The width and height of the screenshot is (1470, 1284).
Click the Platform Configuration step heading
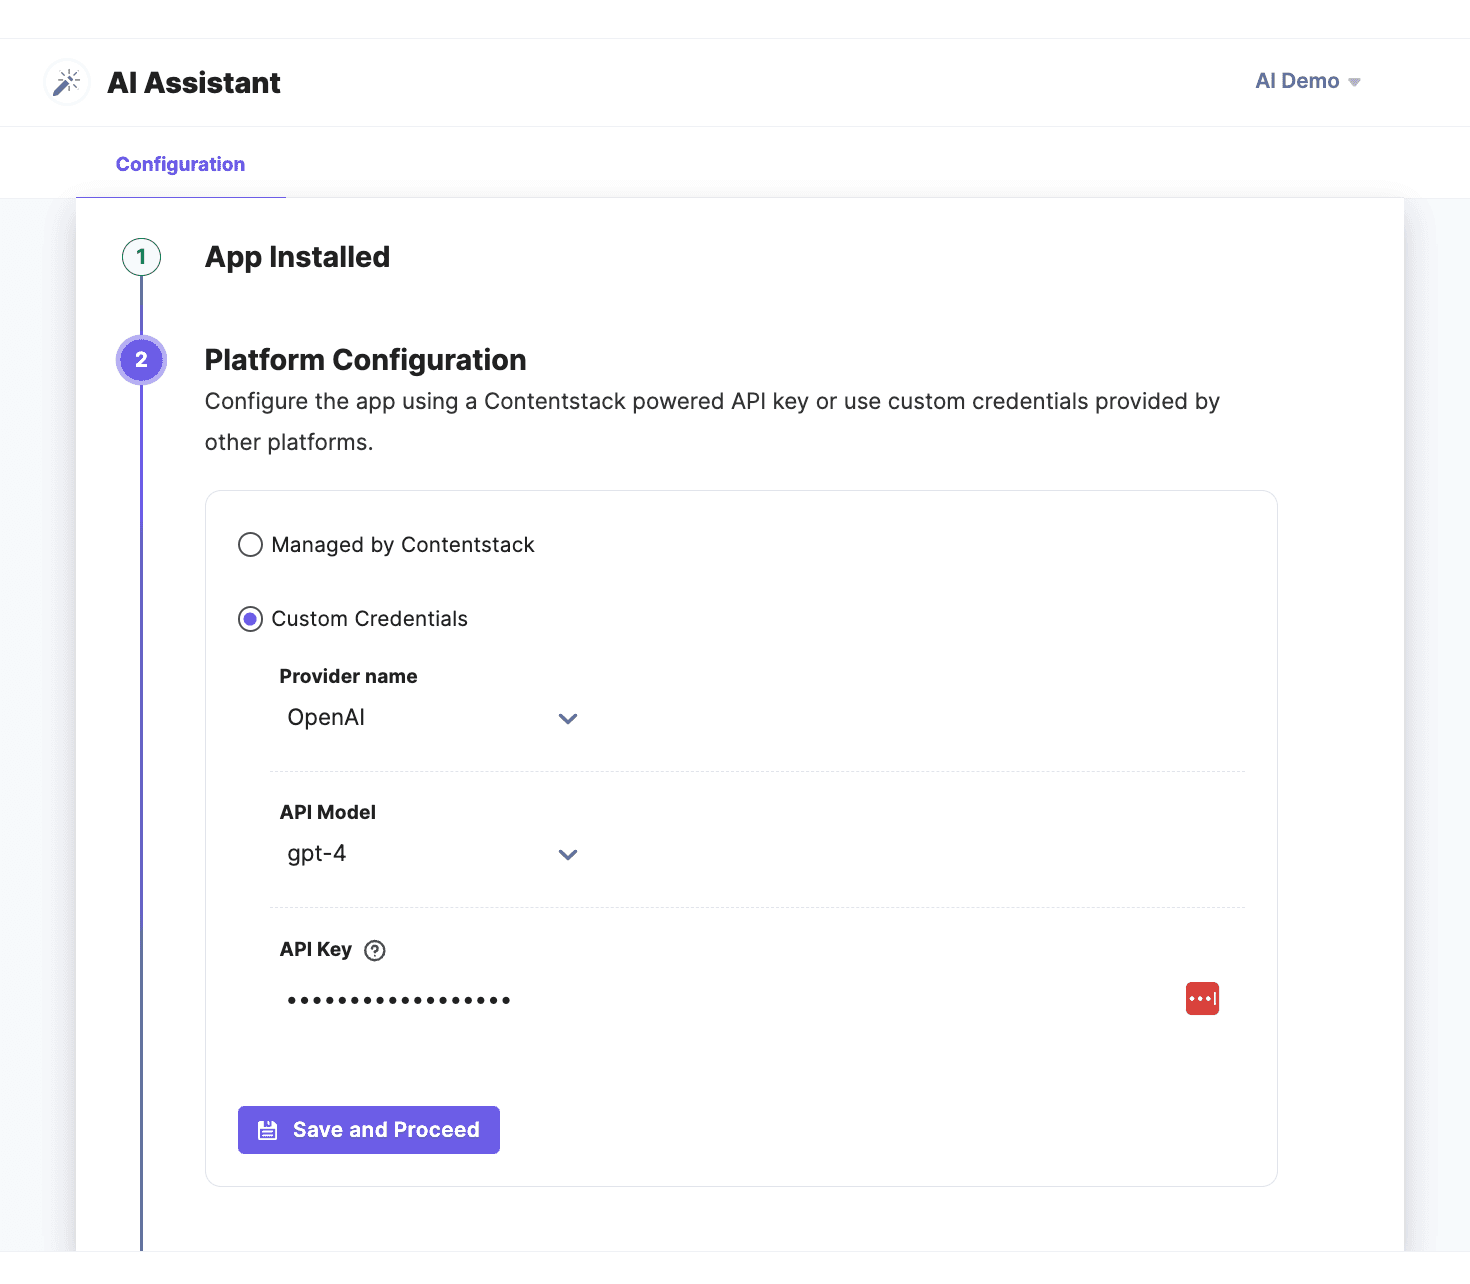(x=365, y=360)
